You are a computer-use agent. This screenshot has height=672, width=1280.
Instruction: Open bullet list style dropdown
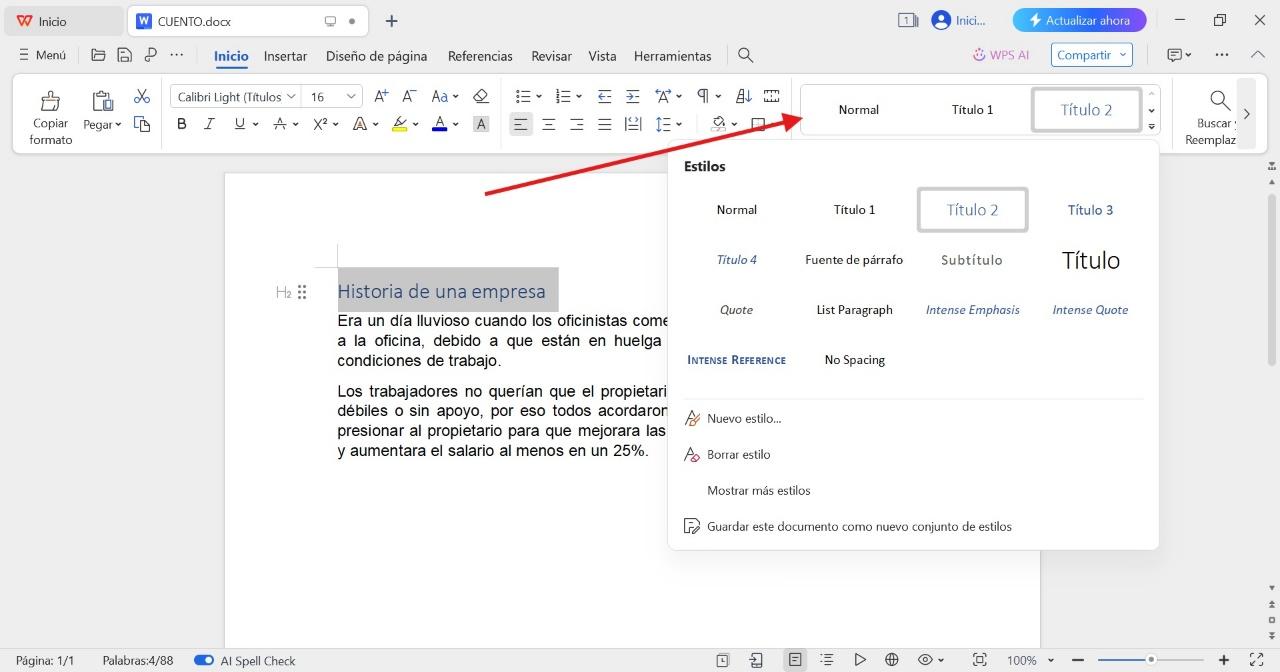pyautogui.click(x=539, y=97)
